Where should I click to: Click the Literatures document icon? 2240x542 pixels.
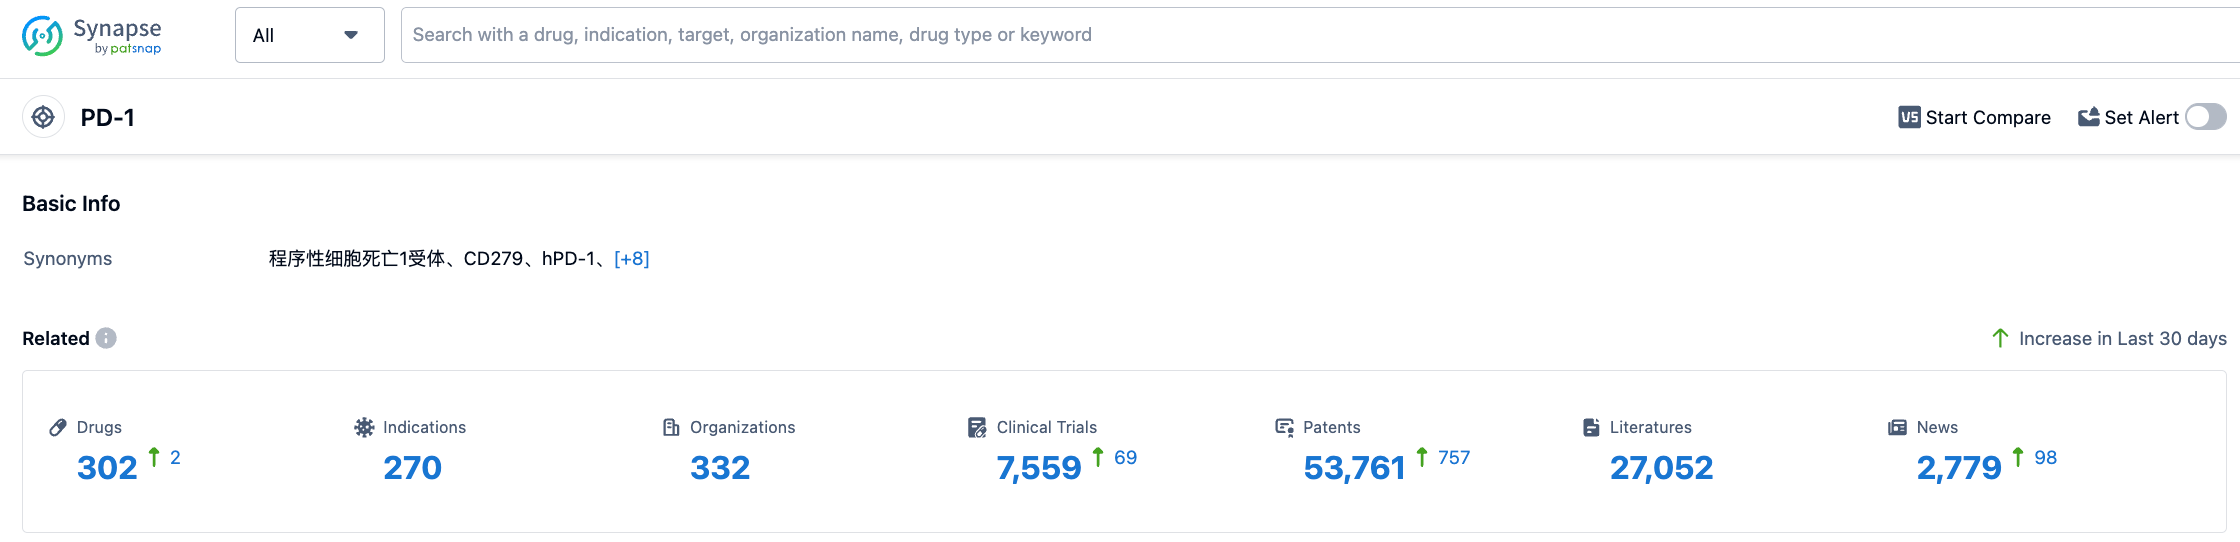coord(1591,428)
